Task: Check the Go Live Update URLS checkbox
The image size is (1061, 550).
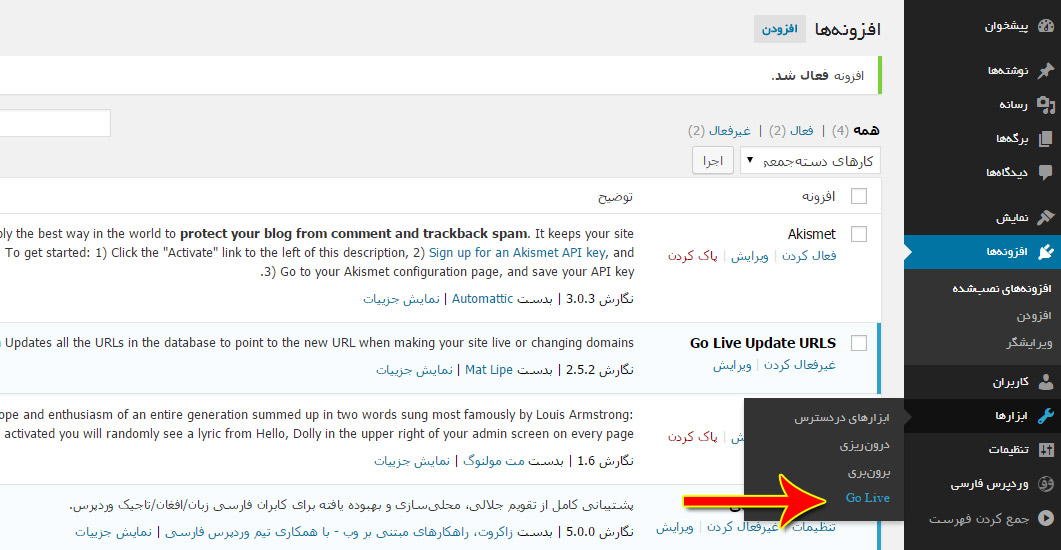Action: point(859,343)
